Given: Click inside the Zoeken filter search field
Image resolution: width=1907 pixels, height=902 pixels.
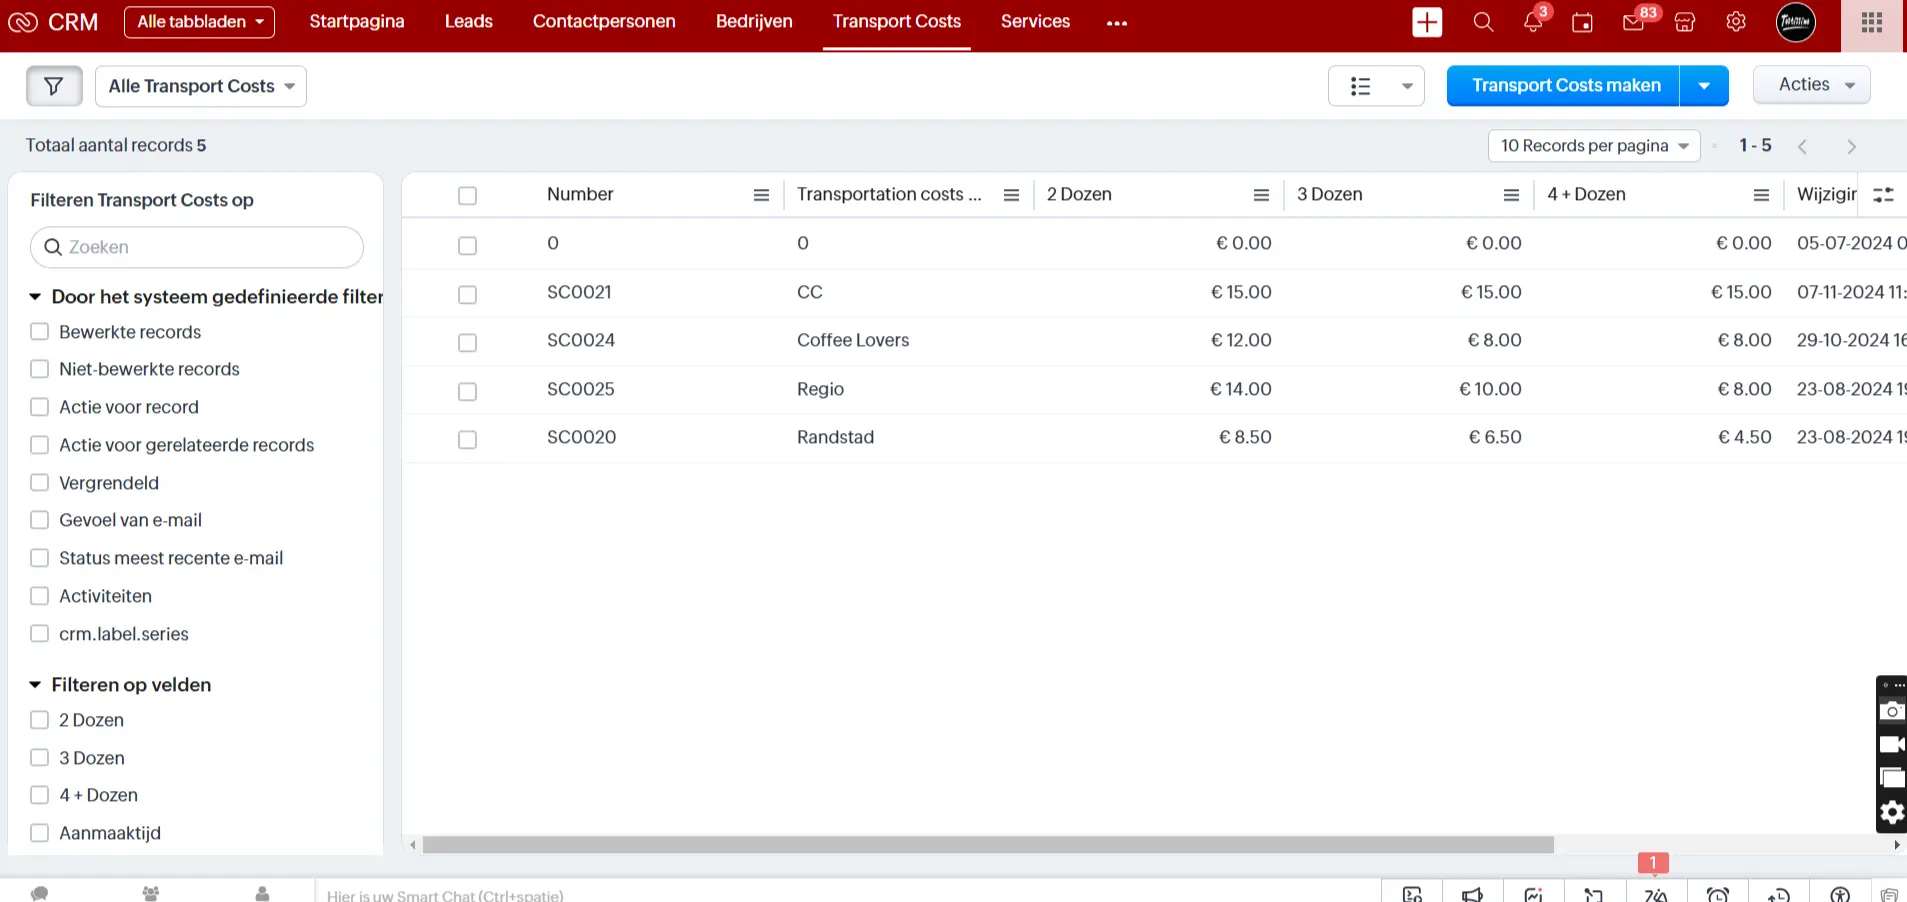Looking at the screenshot, I should point(196,247).
